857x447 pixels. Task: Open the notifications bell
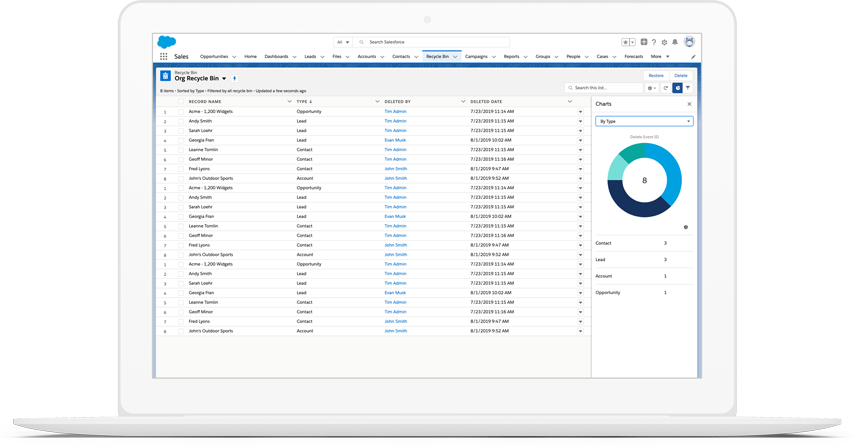click(x=675, y=42)
